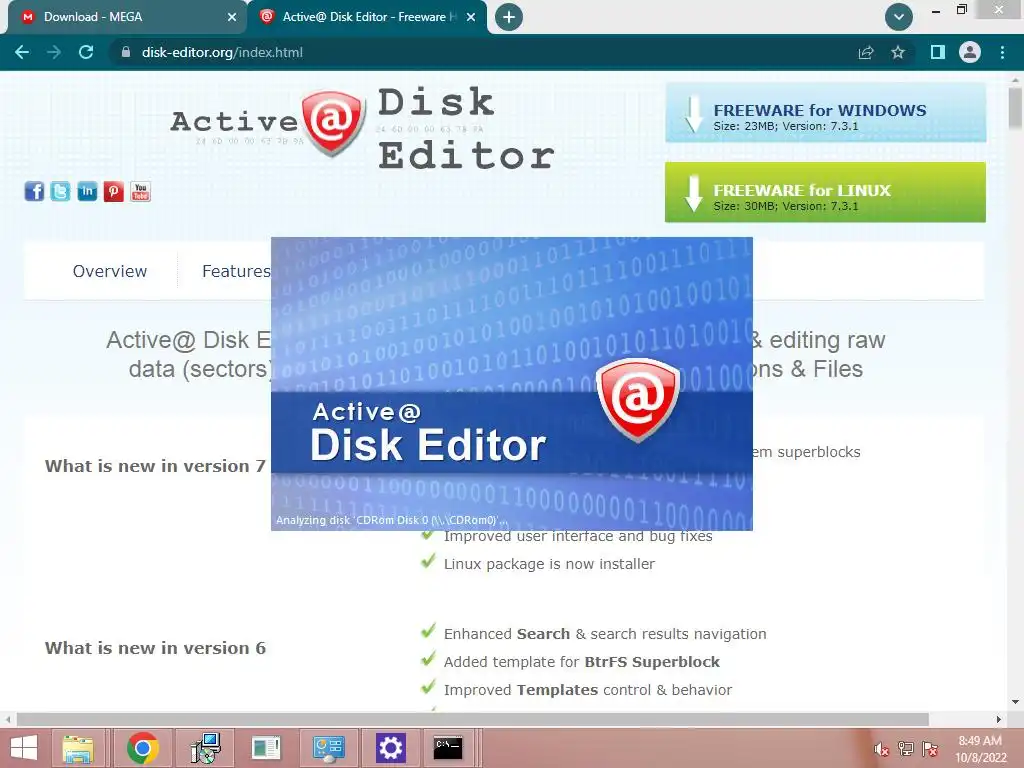Open the Windows Start menu
The height and width of the screenshot is (768, 1024).
click(x=24, y=748)
